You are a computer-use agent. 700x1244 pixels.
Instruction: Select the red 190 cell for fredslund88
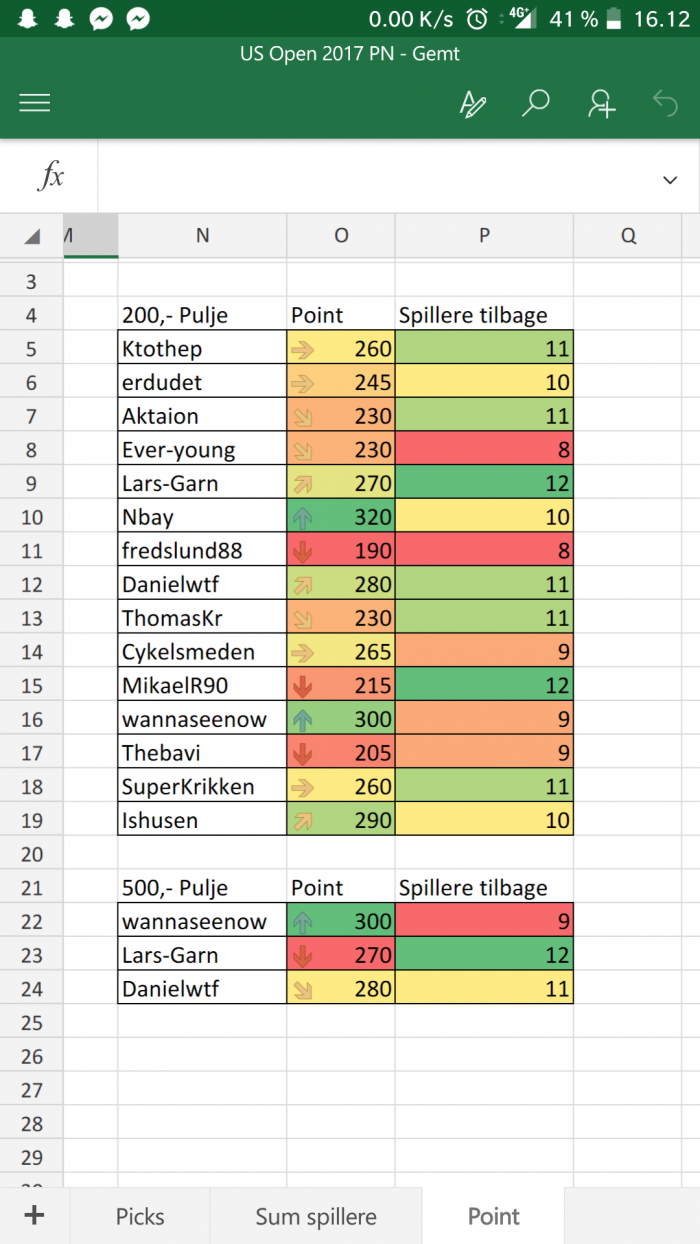[x=341, y=551]
